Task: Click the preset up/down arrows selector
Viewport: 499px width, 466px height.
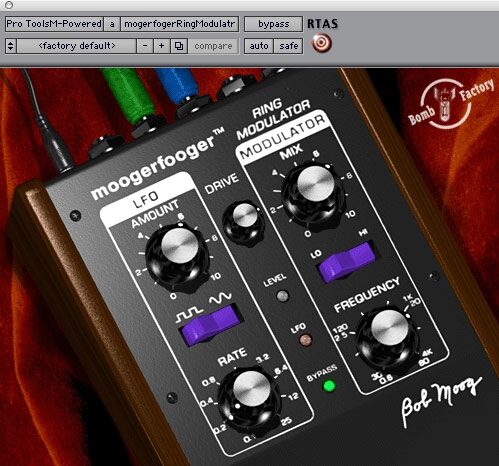Action: [11, 46]
